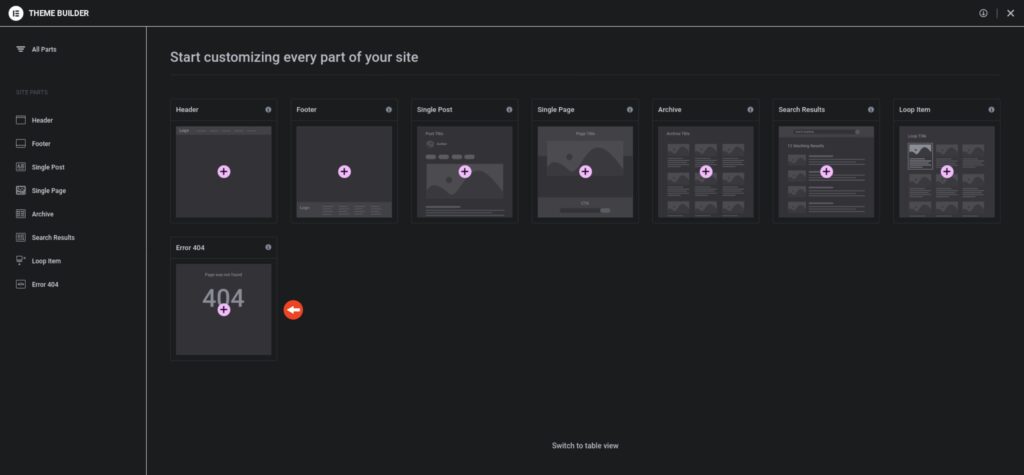Click the Loop Item card title
The width and height of the screenshot is (1024, 475).
pyautogui.click(x=914, y=110)
